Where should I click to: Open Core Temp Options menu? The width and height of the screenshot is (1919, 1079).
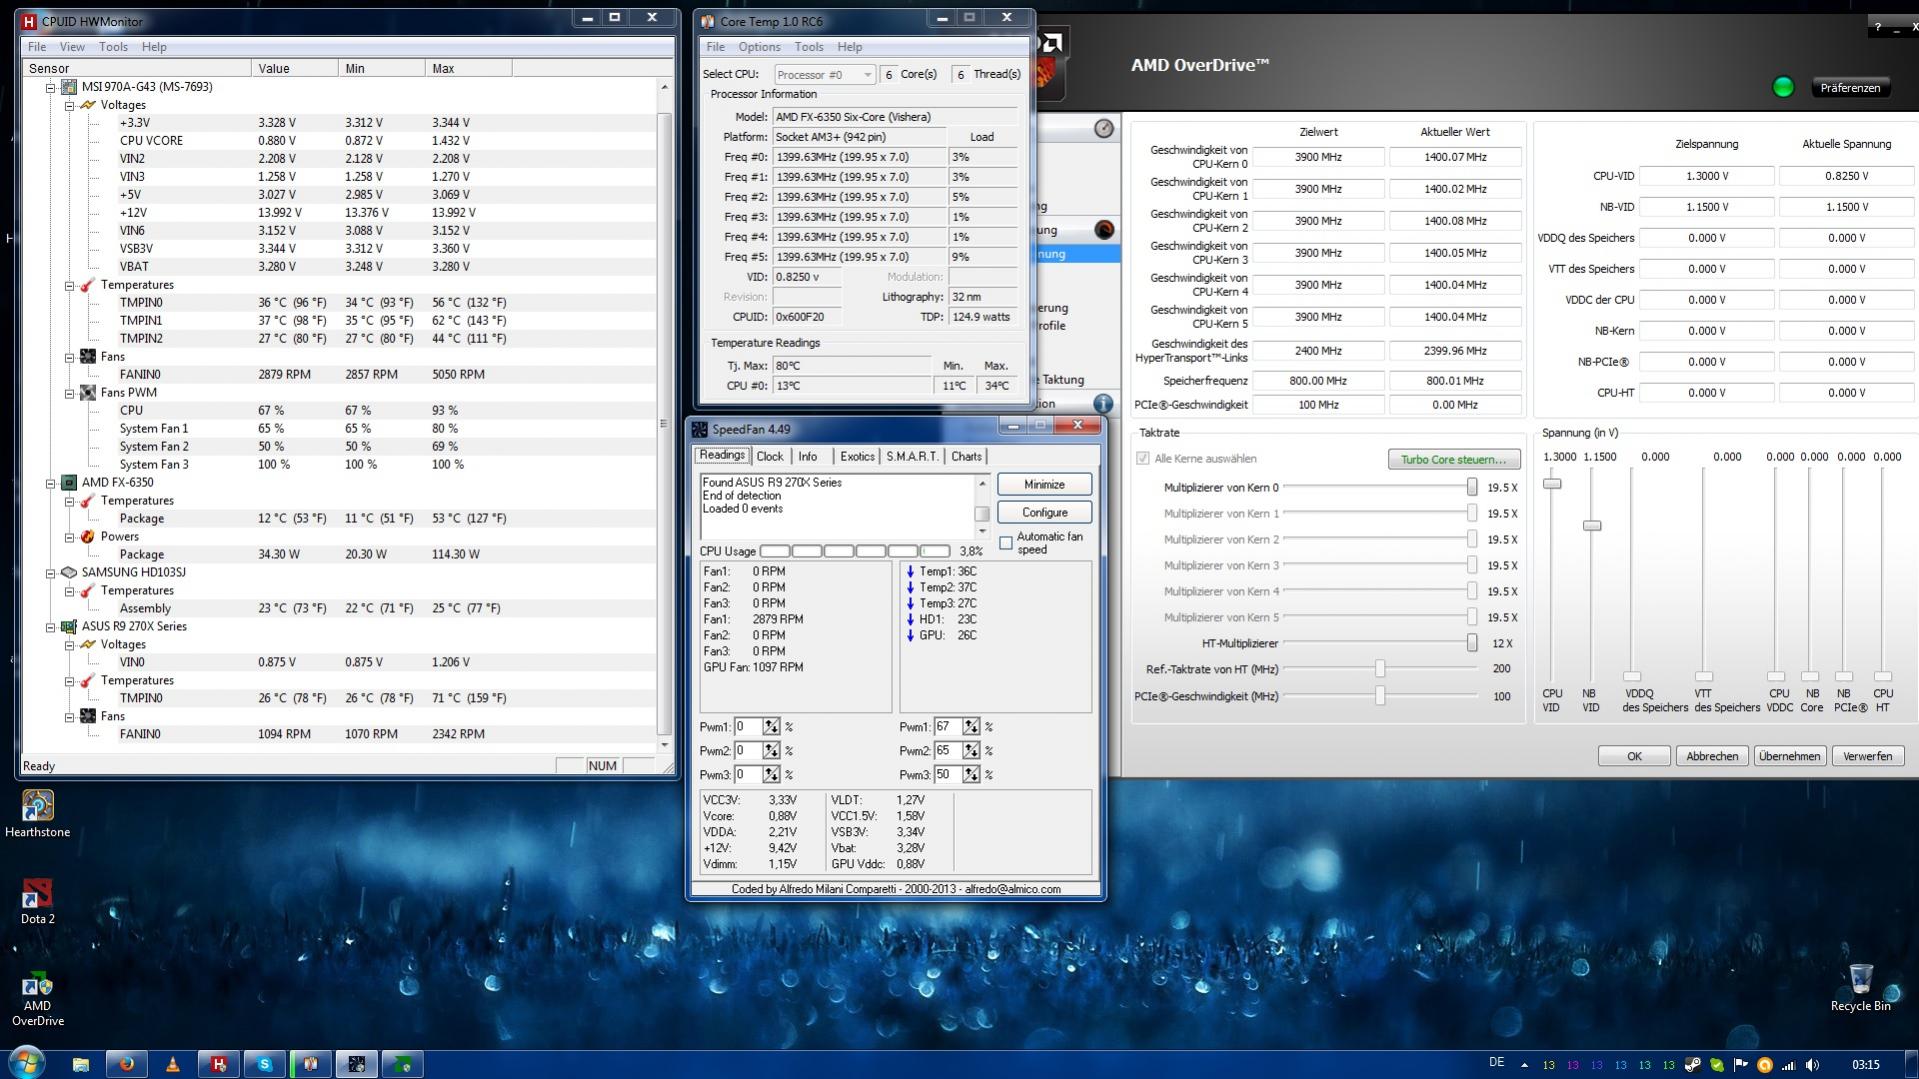pos(759,47)
